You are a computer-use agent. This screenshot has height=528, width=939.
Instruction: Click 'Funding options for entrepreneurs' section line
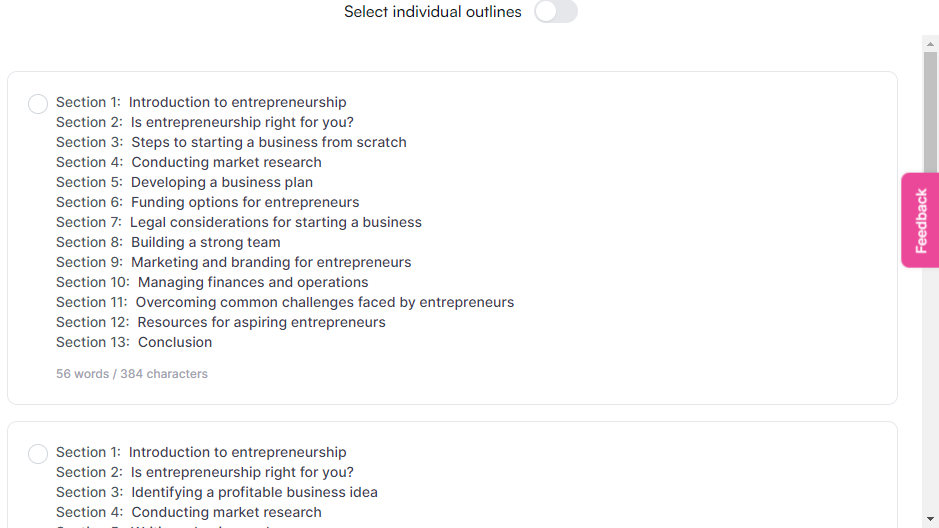244,202
